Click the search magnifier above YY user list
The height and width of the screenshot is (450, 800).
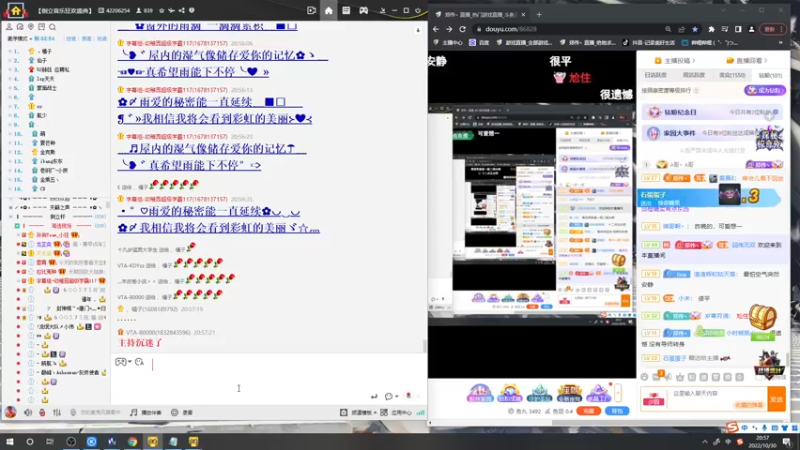[52, 27]
